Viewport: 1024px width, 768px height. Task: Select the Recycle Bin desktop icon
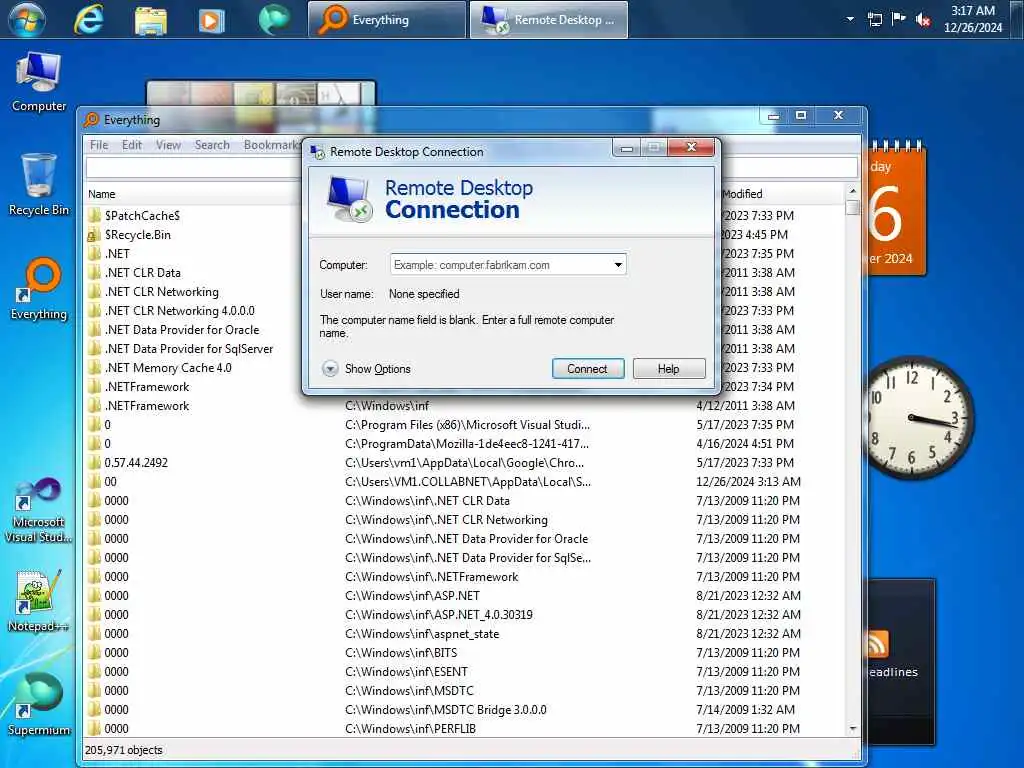pos(39,185)
